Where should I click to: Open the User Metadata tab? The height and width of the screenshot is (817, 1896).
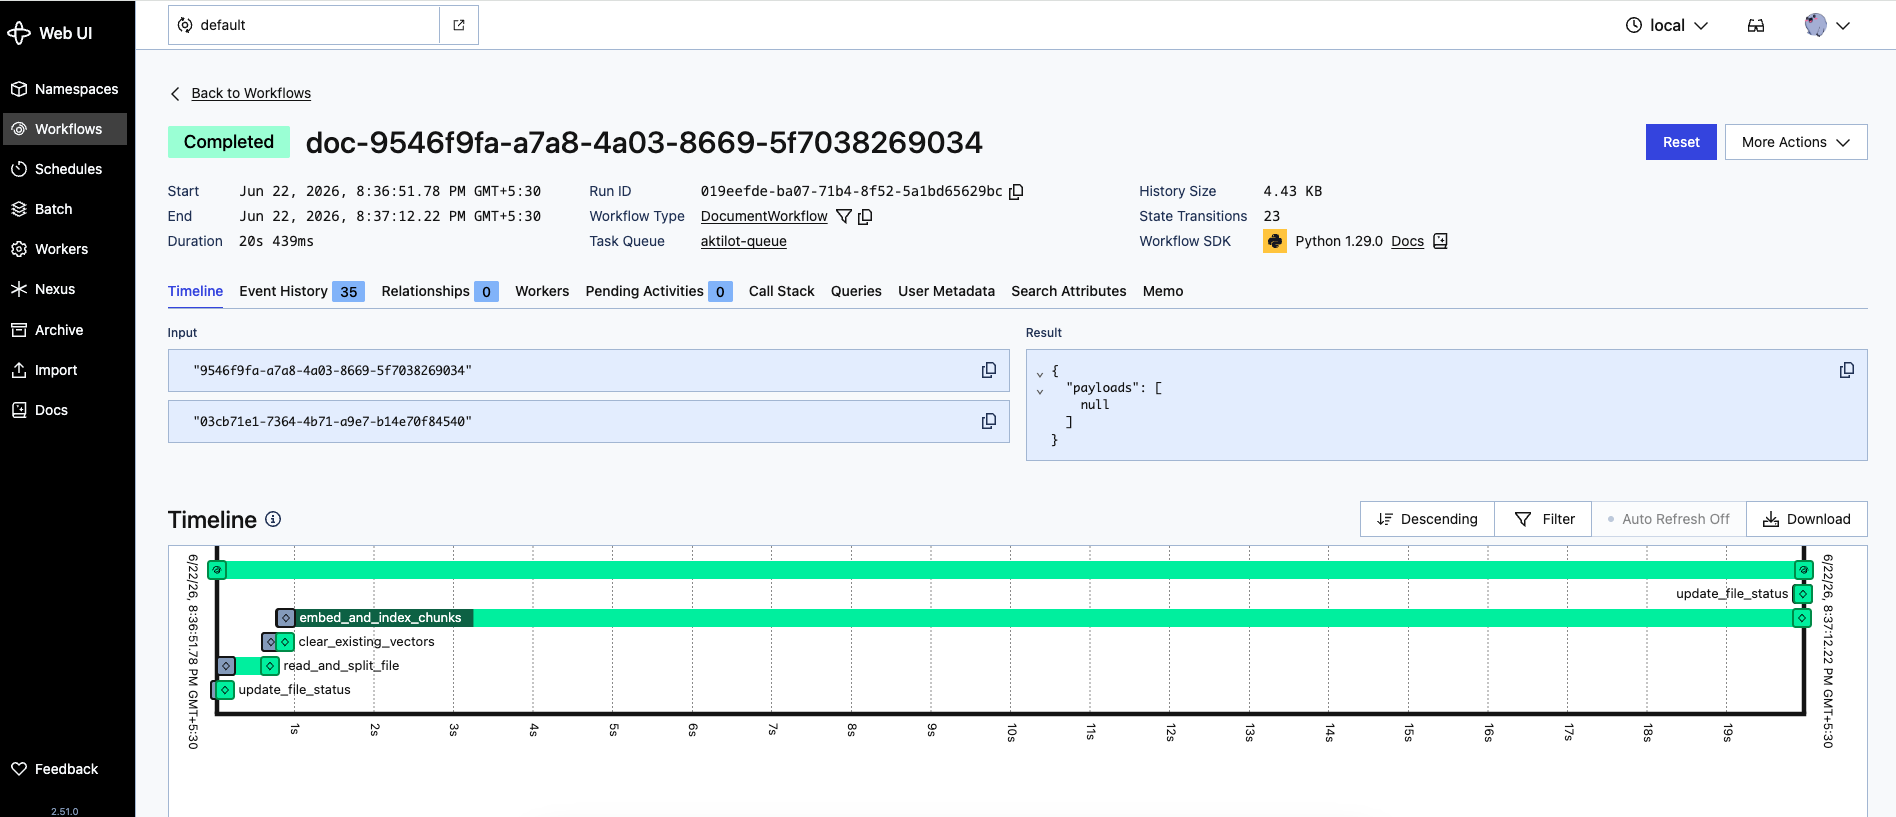[946, 291]
